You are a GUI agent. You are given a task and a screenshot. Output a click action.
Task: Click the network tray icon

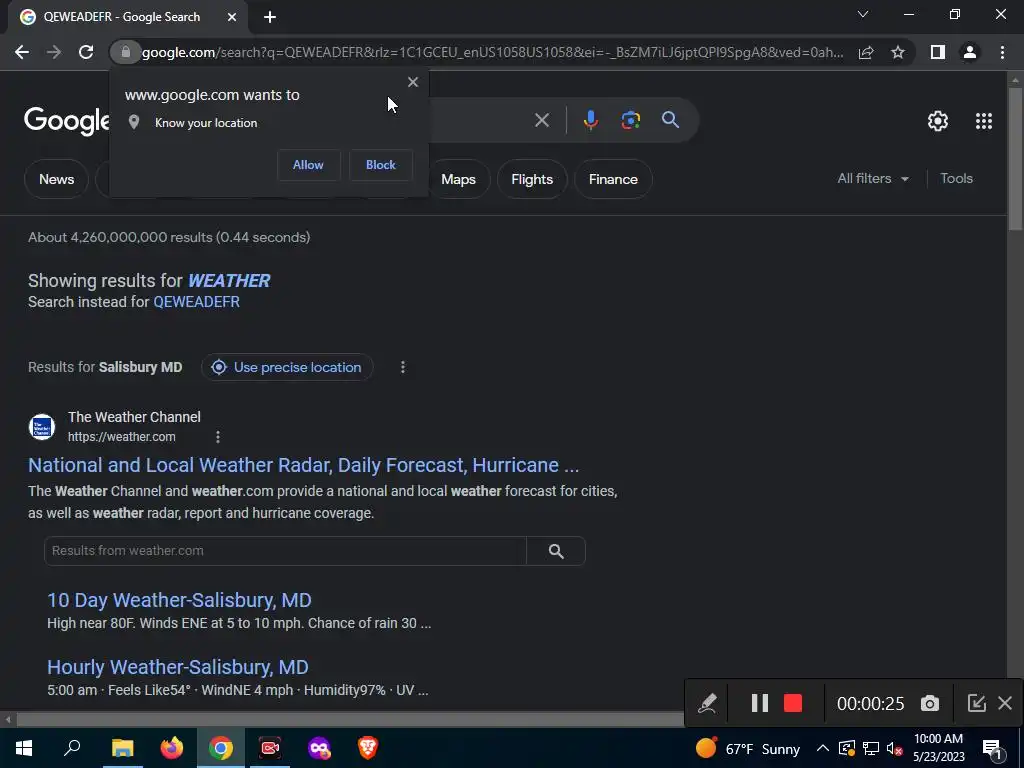tap(871, 748)
